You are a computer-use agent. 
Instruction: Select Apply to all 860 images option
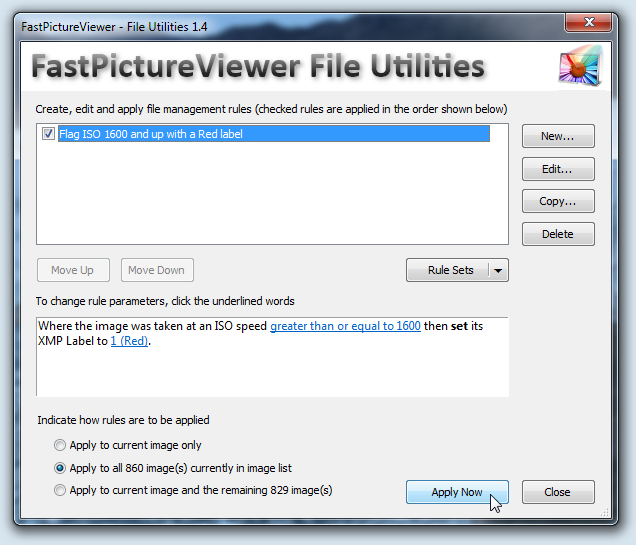click(60, 468)
